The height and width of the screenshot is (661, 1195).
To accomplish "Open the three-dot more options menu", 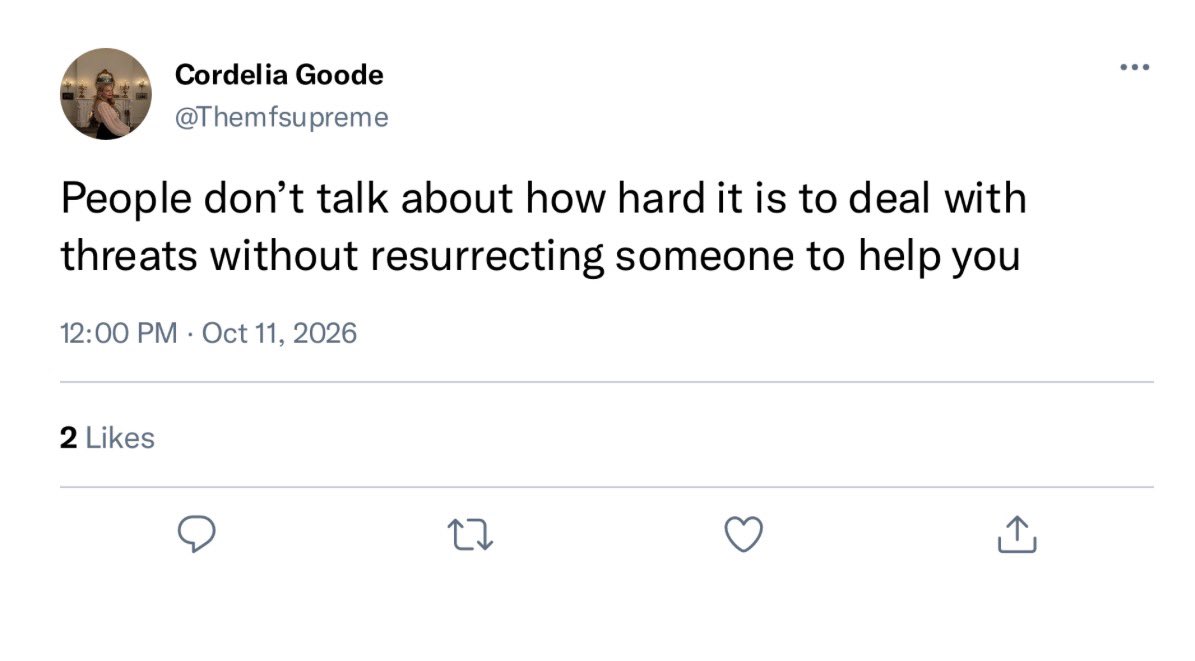I will (1135, 67).
